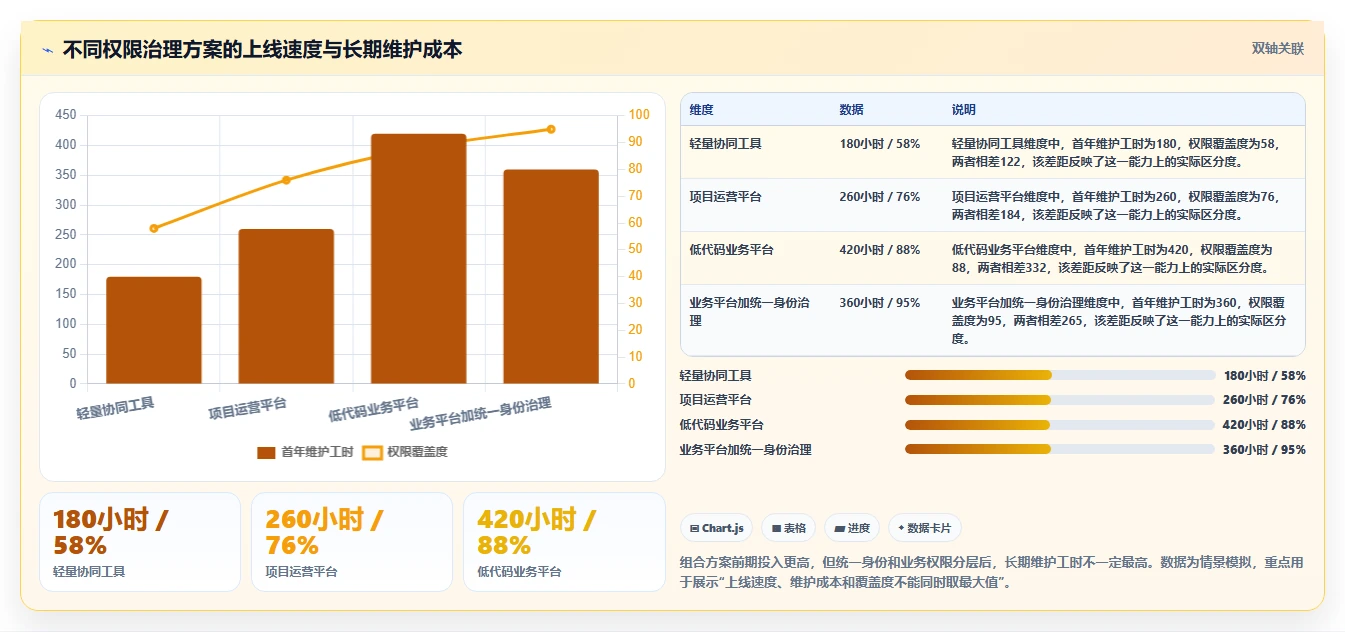
Task: Click the line point at value 95
Action: pyautogui.click(x=551, y=129)
